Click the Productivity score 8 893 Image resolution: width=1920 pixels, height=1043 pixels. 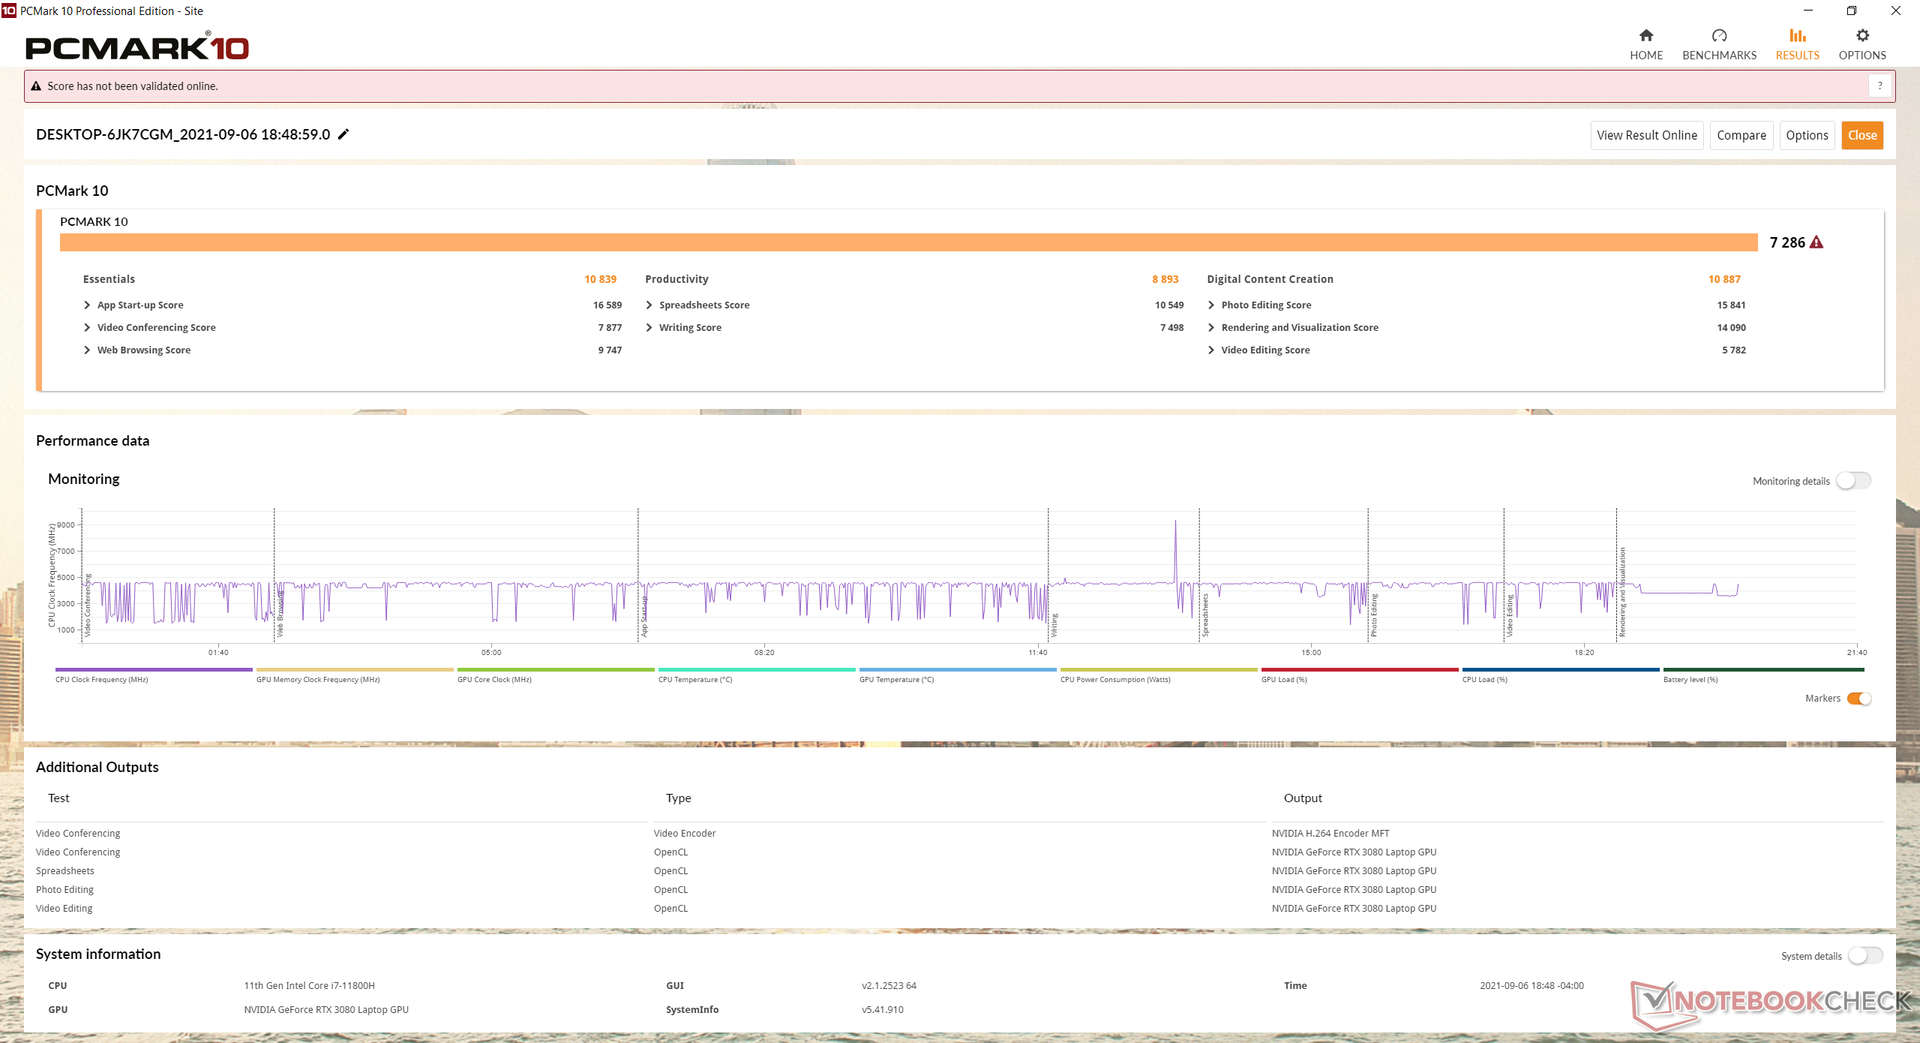1165,279
